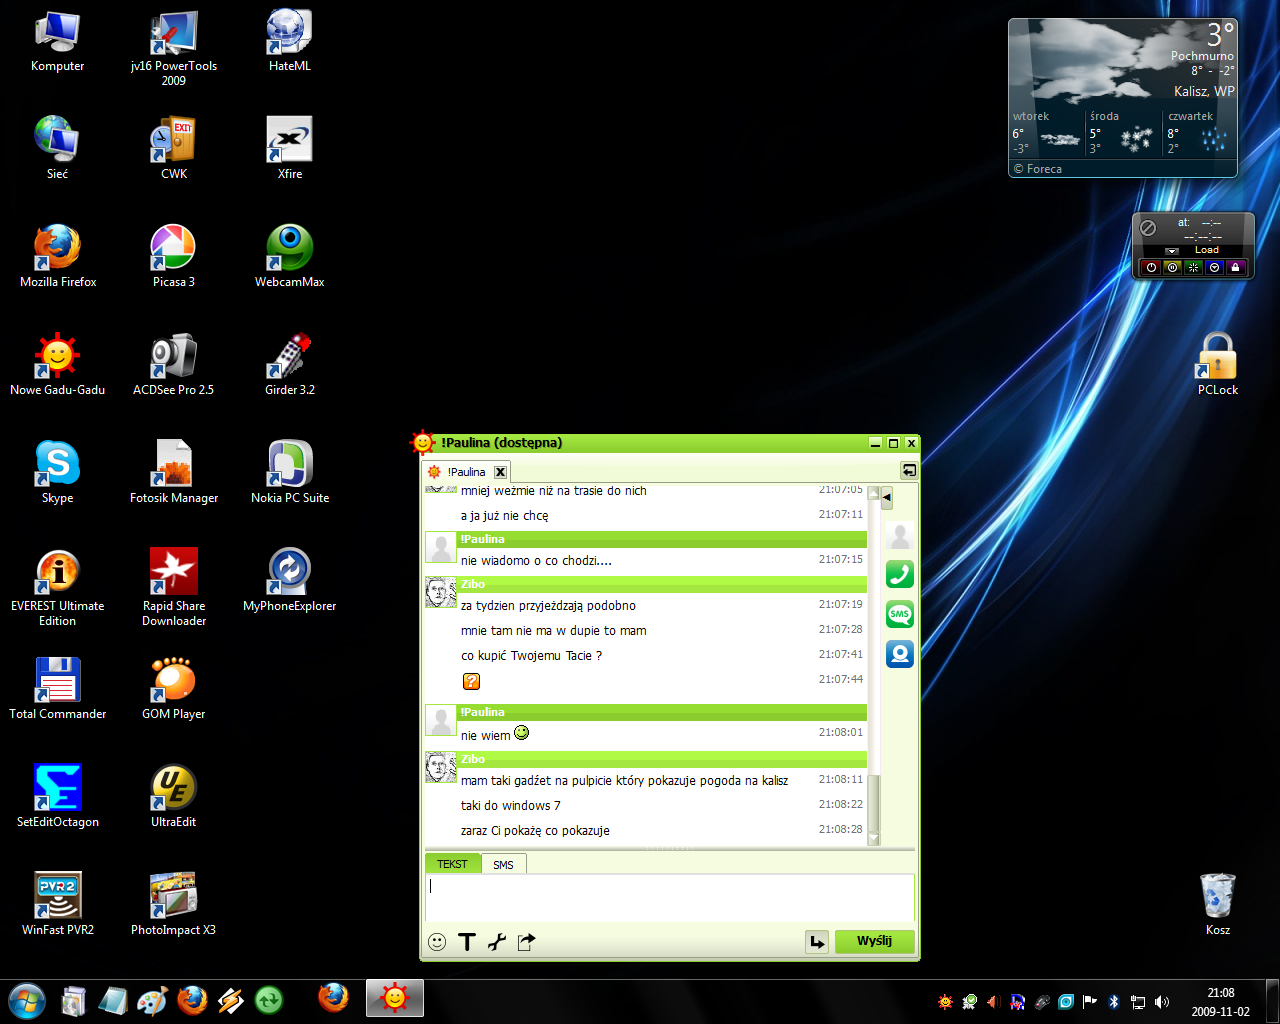Close the !Paulina conversation tab

pos(501,472)
